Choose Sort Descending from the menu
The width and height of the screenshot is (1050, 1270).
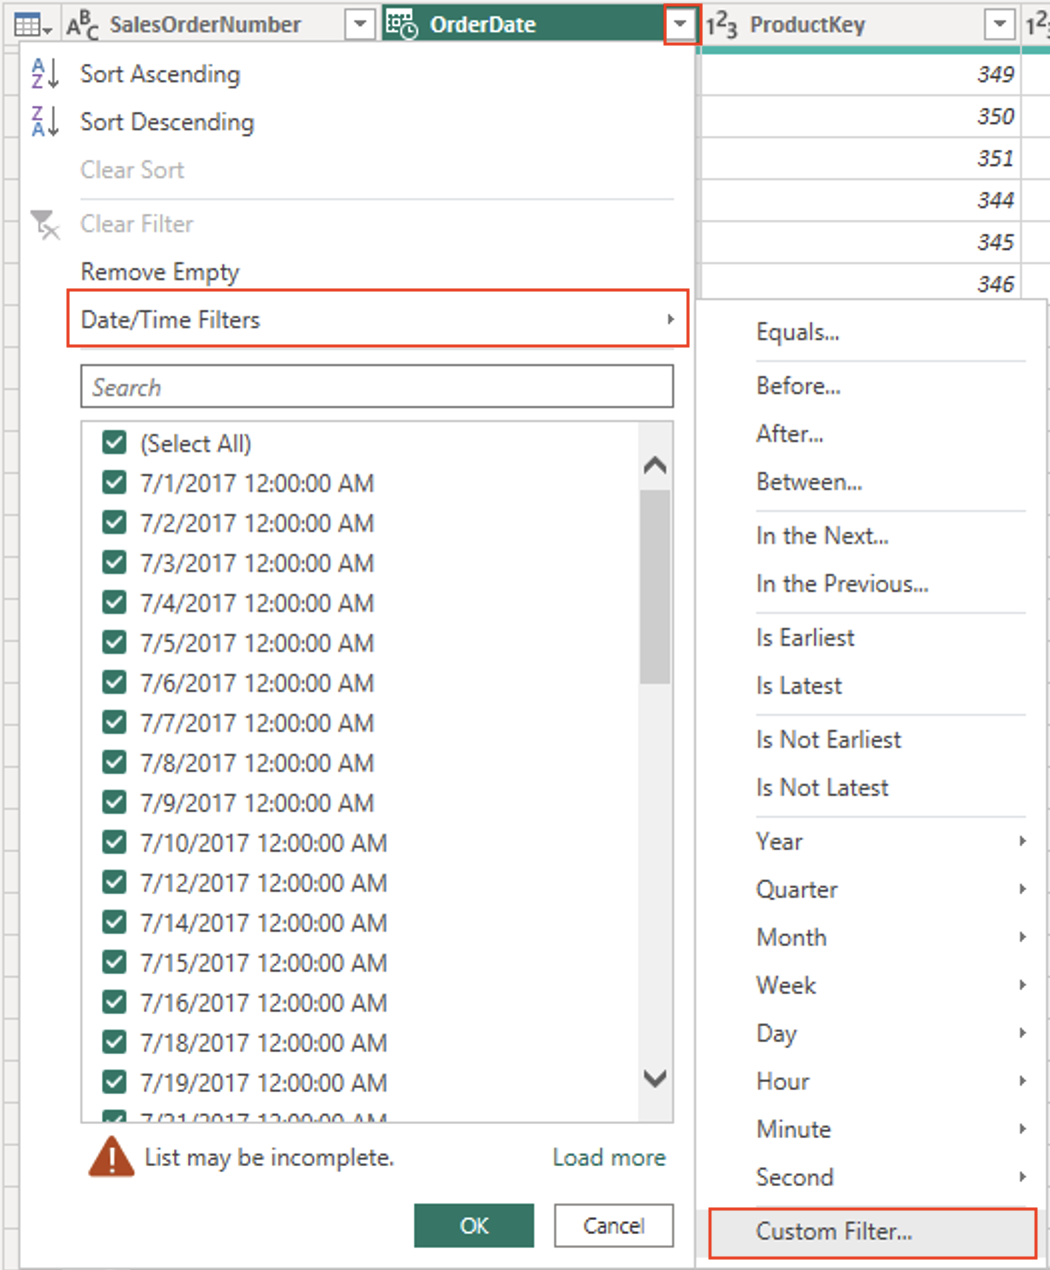[167, 122]
